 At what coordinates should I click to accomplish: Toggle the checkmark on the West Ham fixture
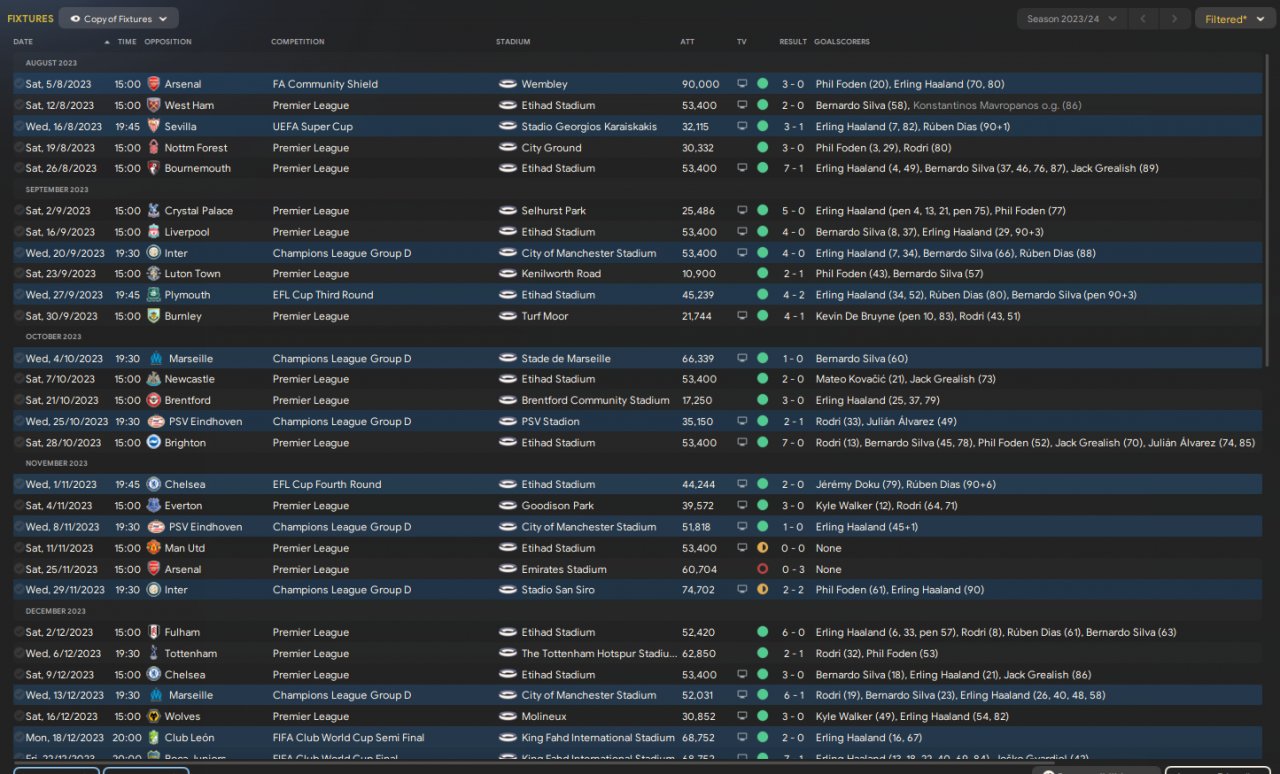(19, 105)
